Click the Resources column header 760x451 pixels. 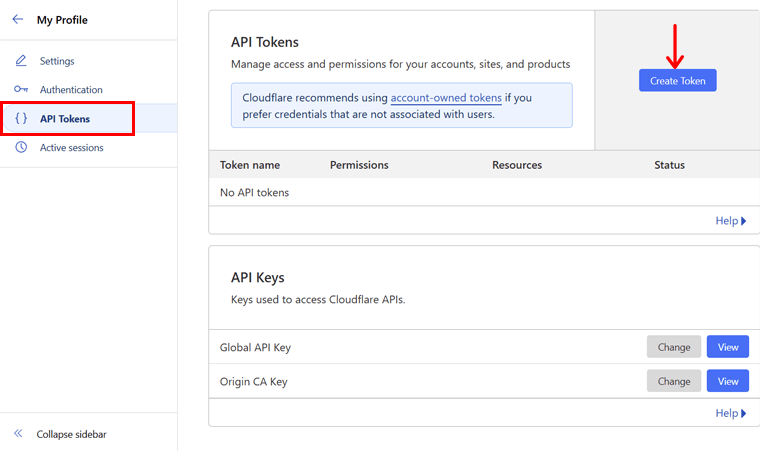517,165
